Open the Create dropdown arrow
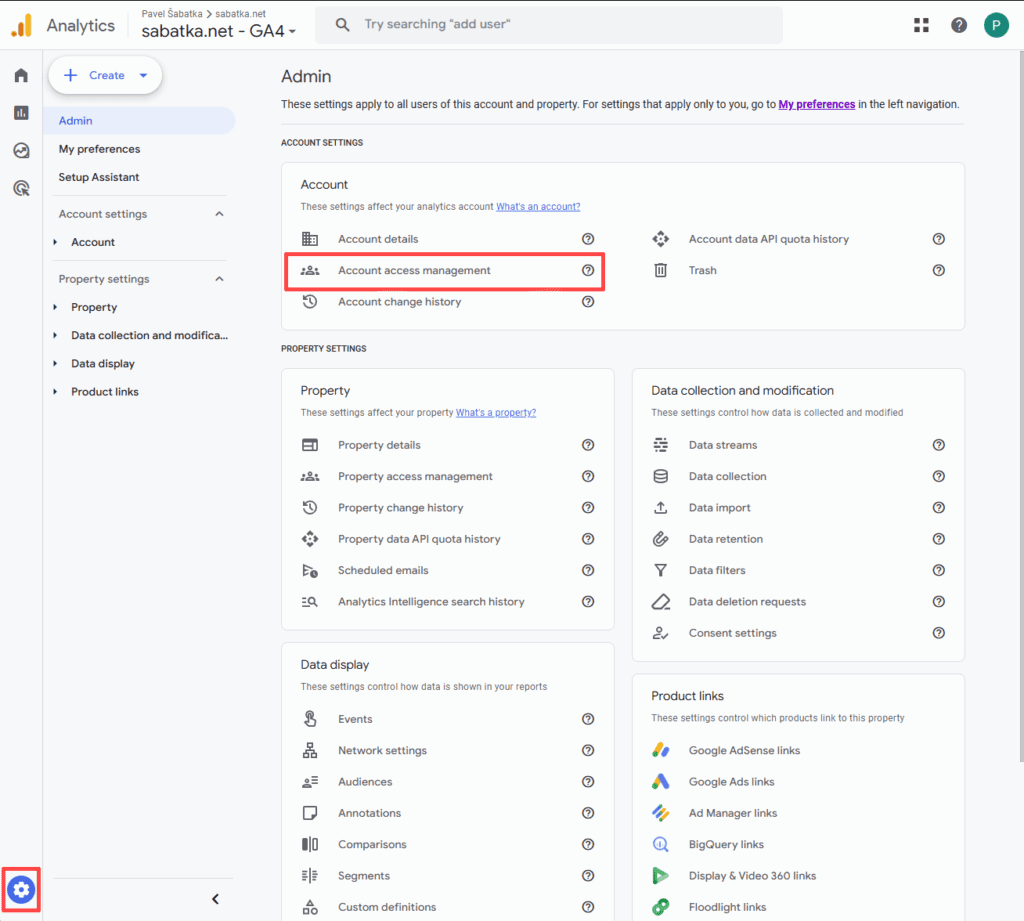1024x921 pixels. (144, 76)
